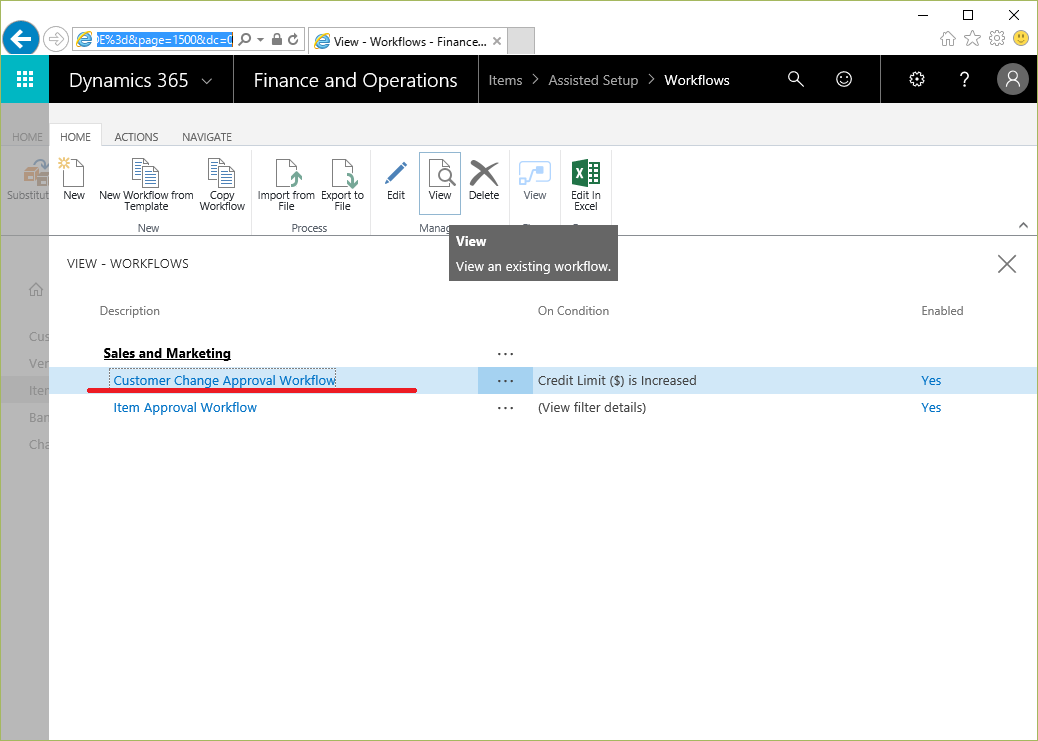Switch to the HOME ribbon tab
1038x741 pixels.
point(75,136)
